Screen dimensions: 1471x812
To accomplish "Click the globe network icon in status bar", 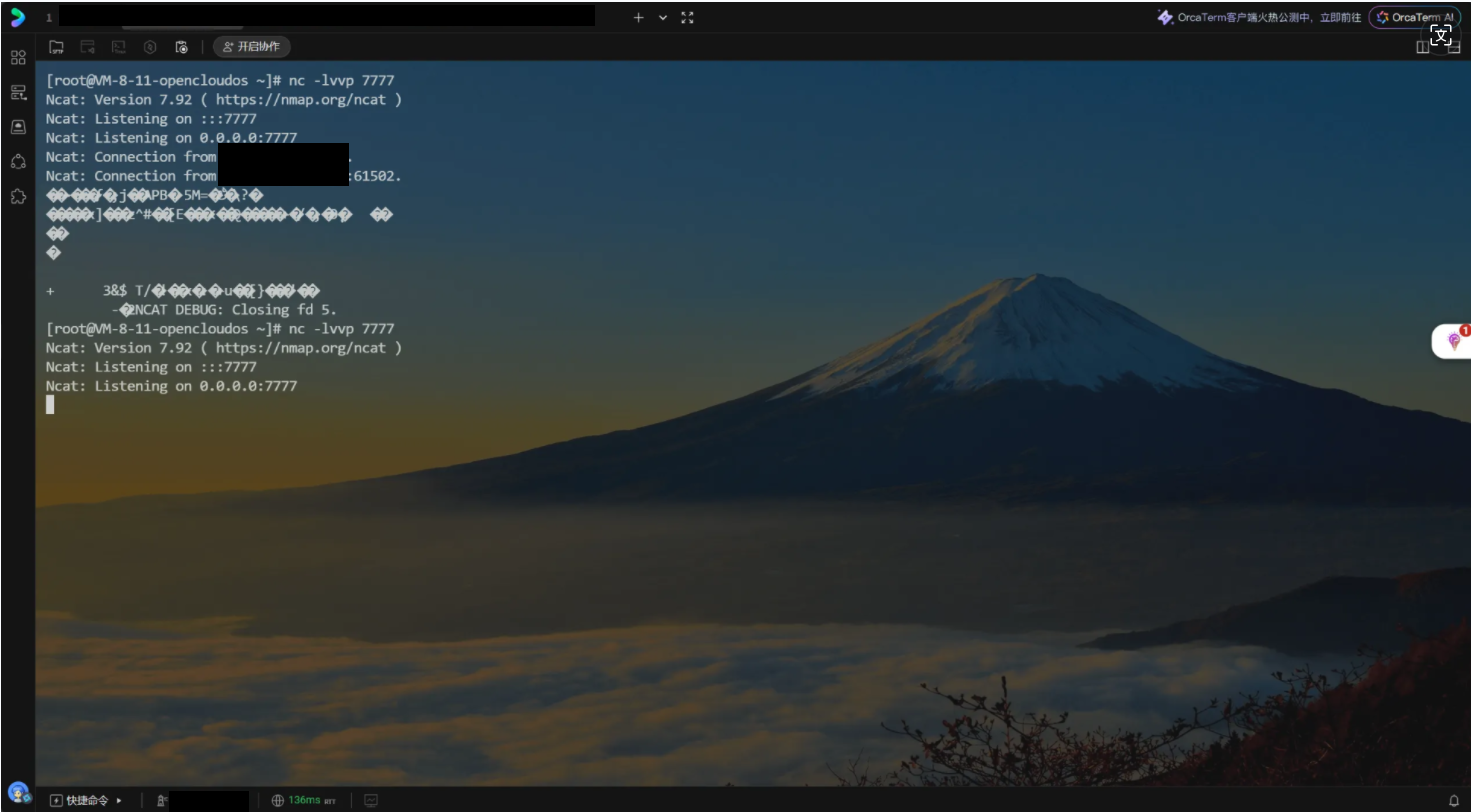I will tap(278, 800).
